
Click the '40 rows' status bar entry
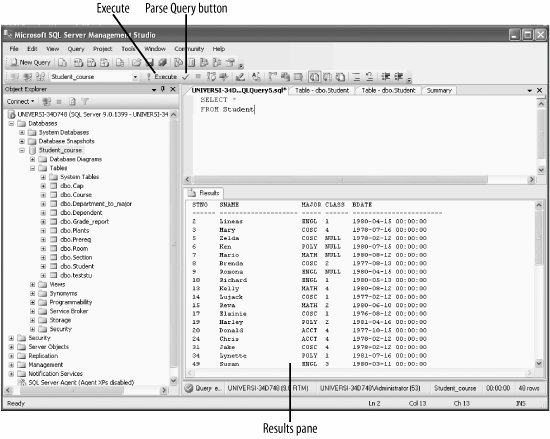coord(529,388)
